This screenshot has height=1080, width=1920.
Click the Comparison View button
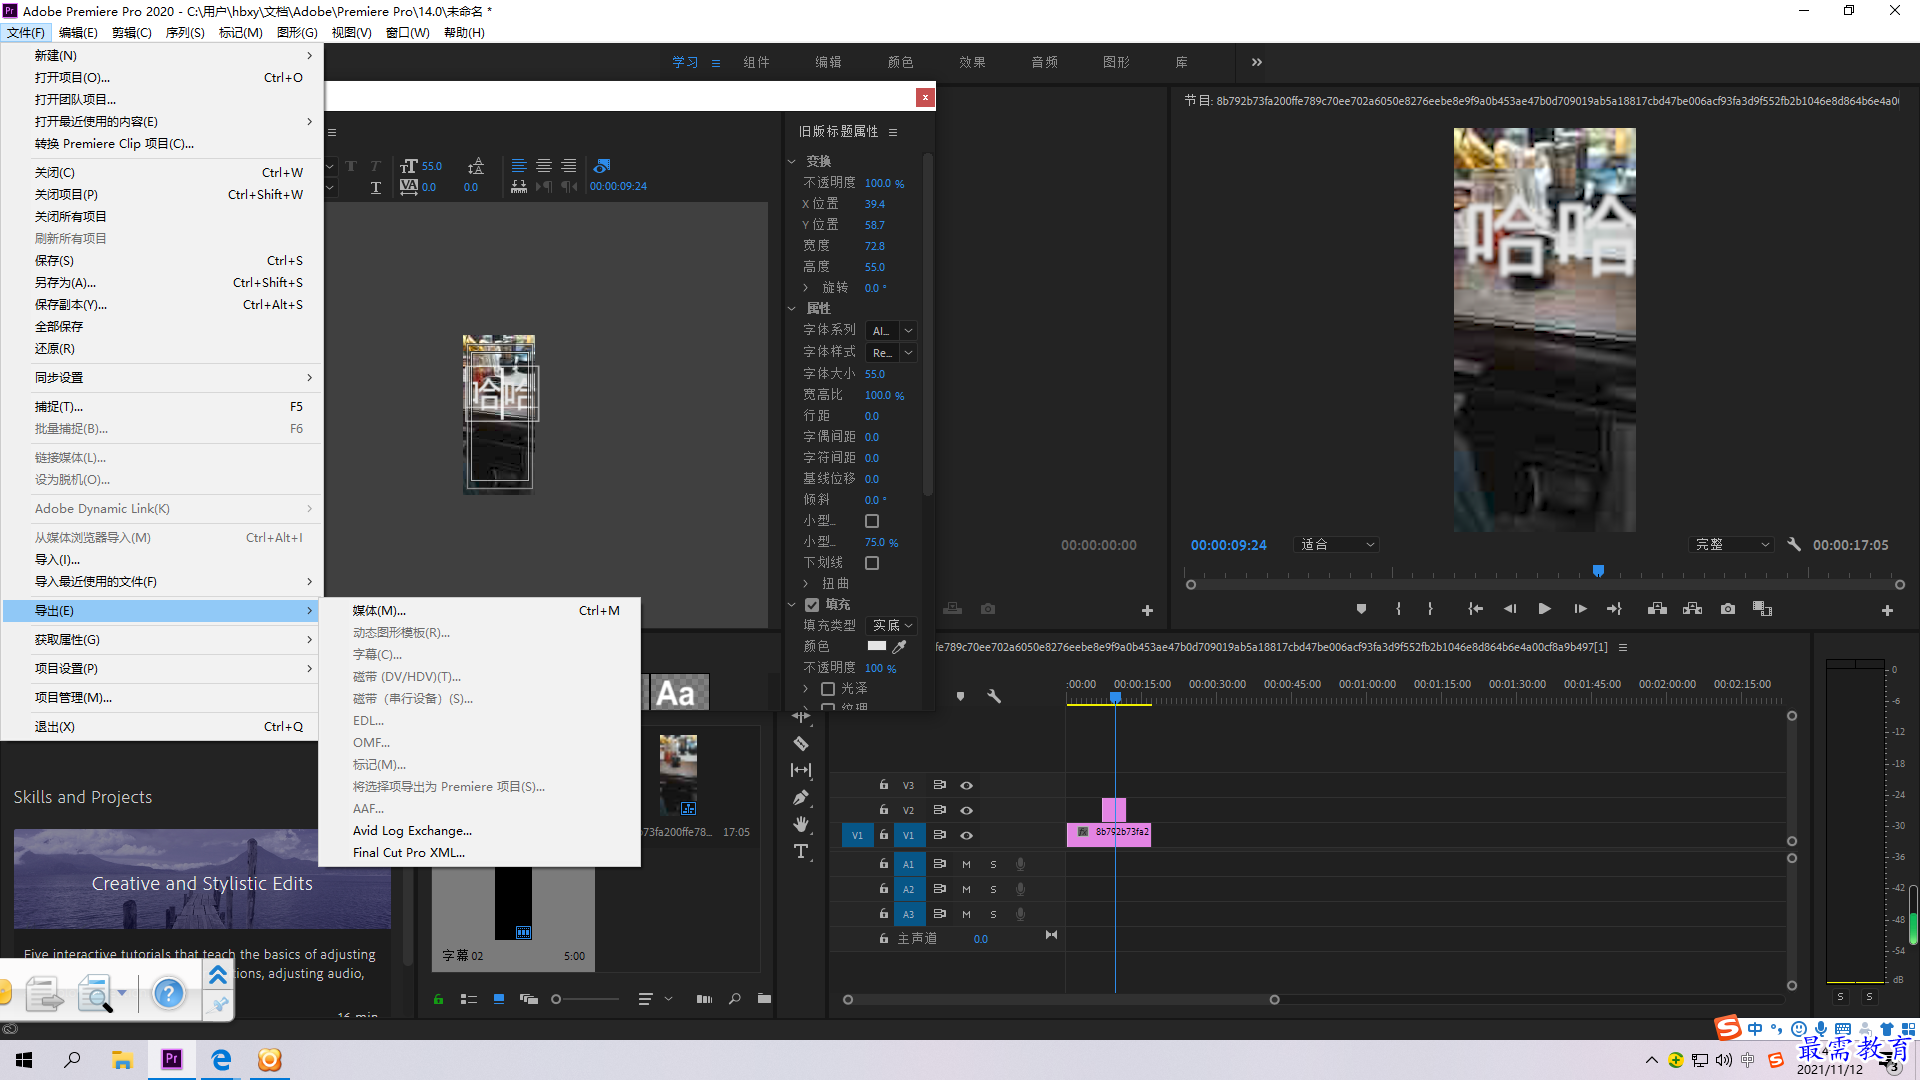(1762, 609)
